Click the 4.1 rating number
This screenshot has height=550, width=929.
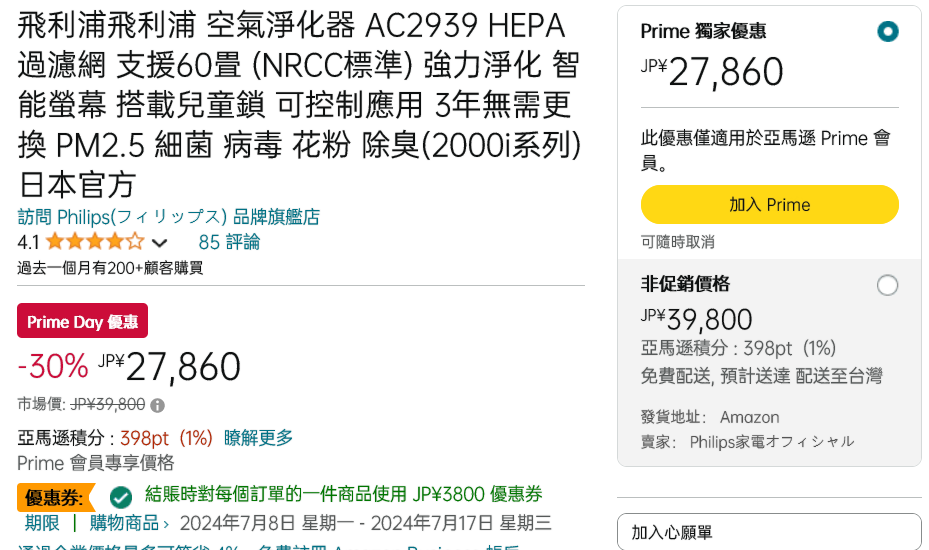(x=29, y=242)
